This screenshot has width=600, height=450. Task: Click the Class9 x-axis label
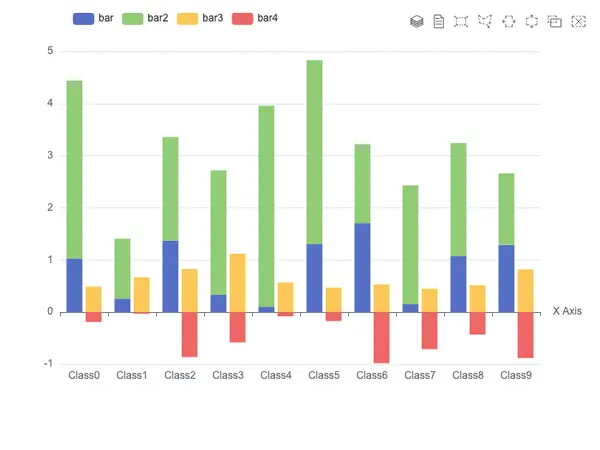point(516,375)
